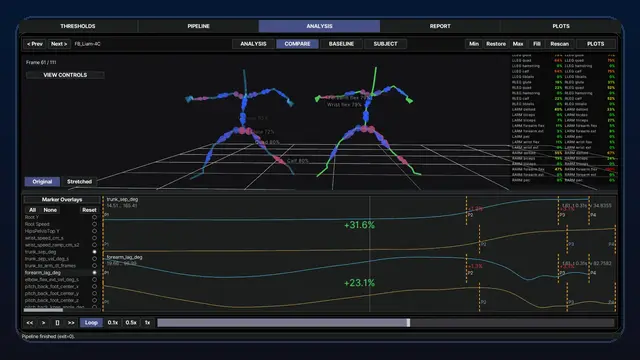Set playback speed to 0.5x
Image resolution: width=640 pixels, height=360 pixels.
pos(131,322)
